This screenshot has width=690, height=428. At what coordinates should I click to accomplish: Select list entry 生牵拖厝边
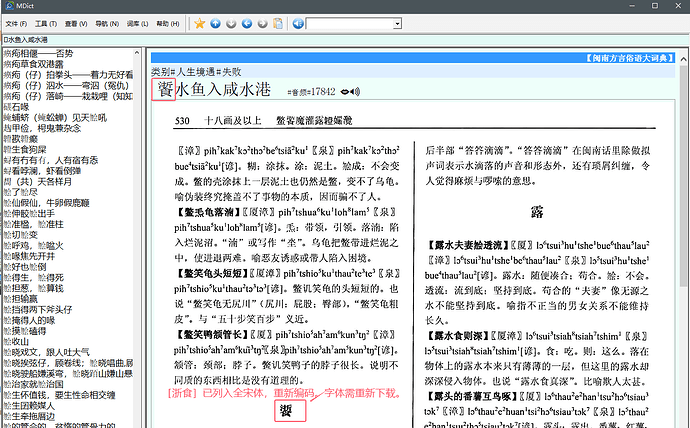pyautogui.click(x=29, y=416)
